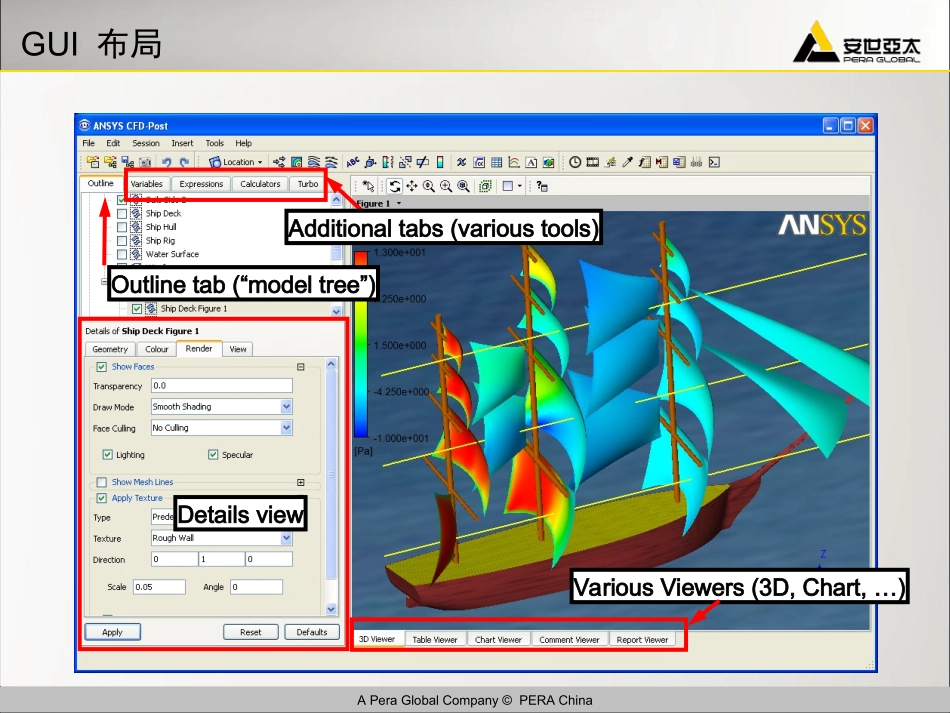Image resolution: width=950 pixels, height=713 pixels.
Task: Switch to the Expressions tab
Action: (201, 184)
